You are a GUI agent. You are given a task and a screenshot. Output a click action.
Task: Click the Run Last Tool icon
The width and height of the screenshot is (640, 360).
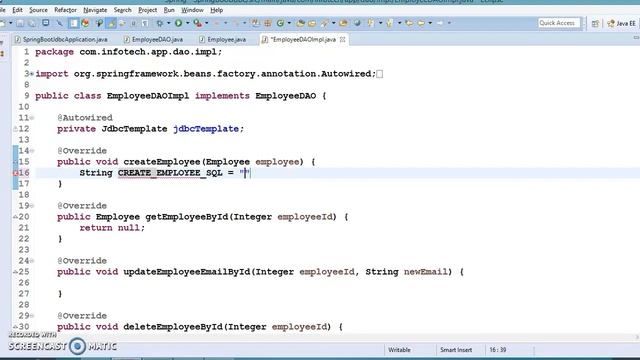(198, 23)
